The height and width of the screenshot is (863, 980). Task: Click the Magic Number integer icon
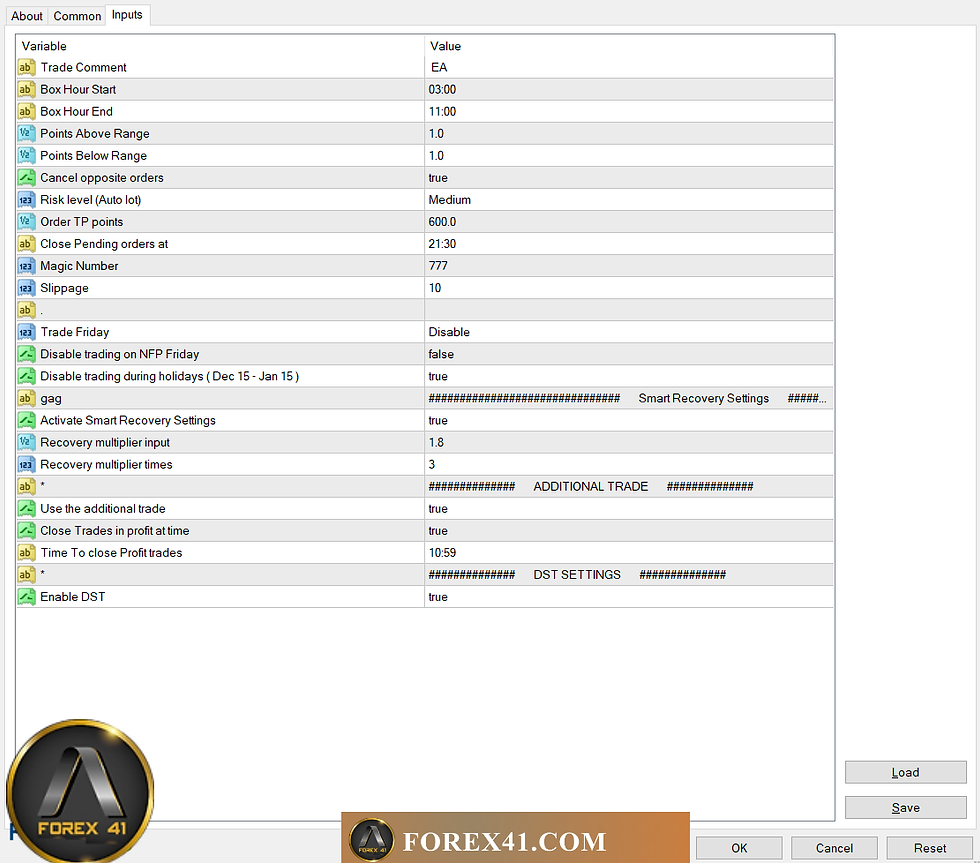(26, 266)
